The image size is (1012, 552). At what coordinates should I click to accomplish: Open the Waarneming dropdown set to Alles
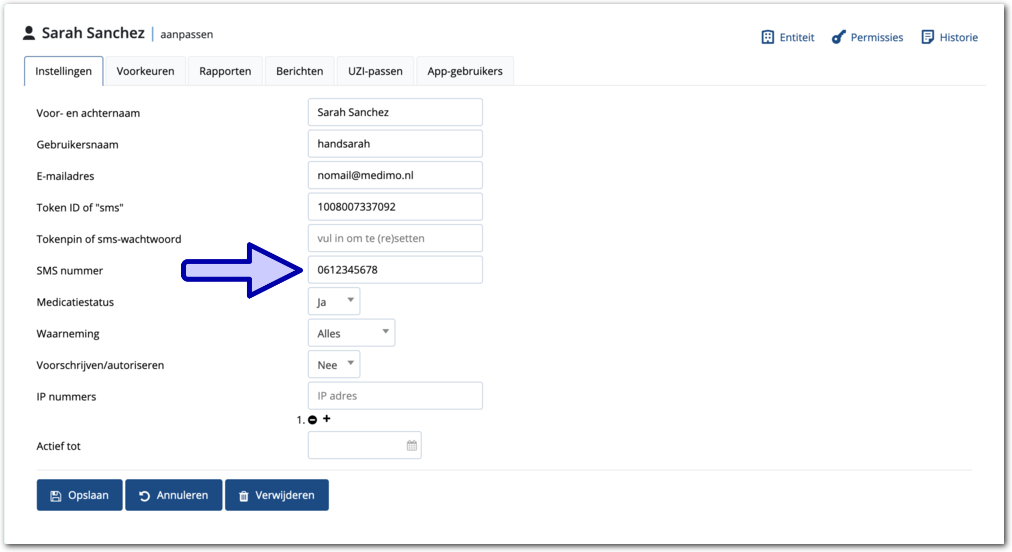[351, 333]
